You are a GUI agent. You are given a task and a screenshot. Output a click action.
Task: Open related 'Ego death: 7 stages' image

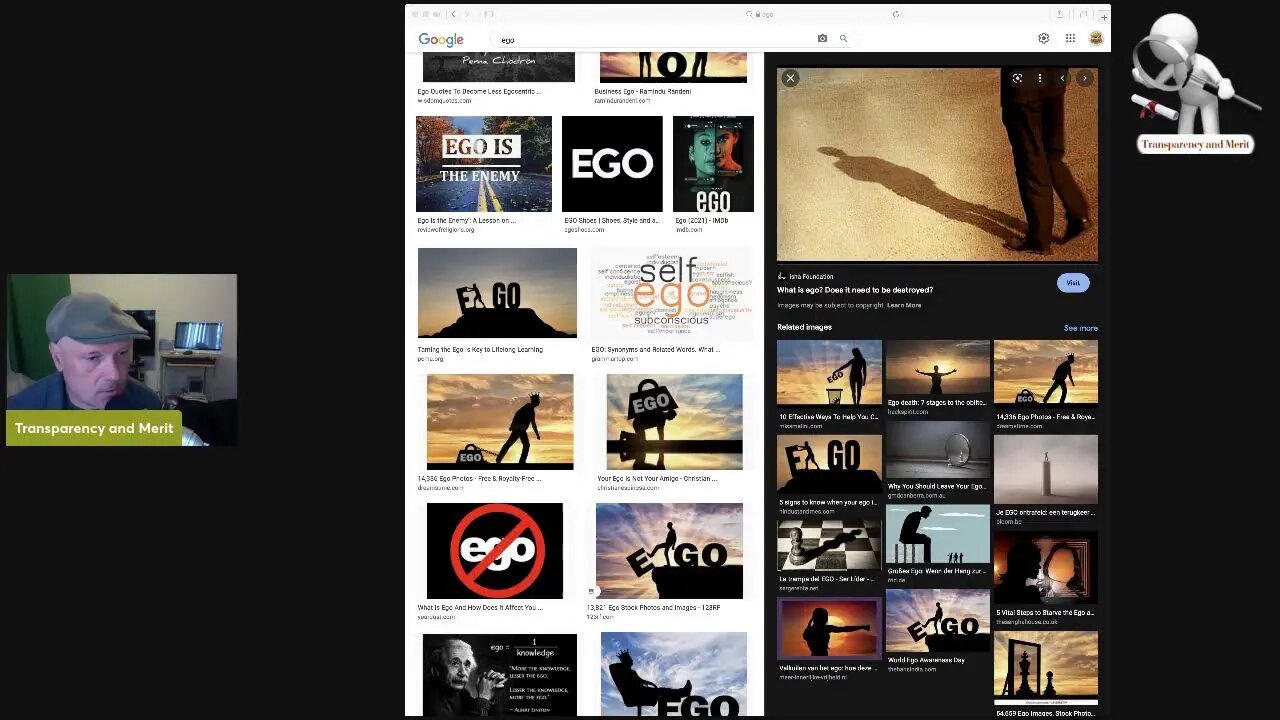(x=937, y=367)
